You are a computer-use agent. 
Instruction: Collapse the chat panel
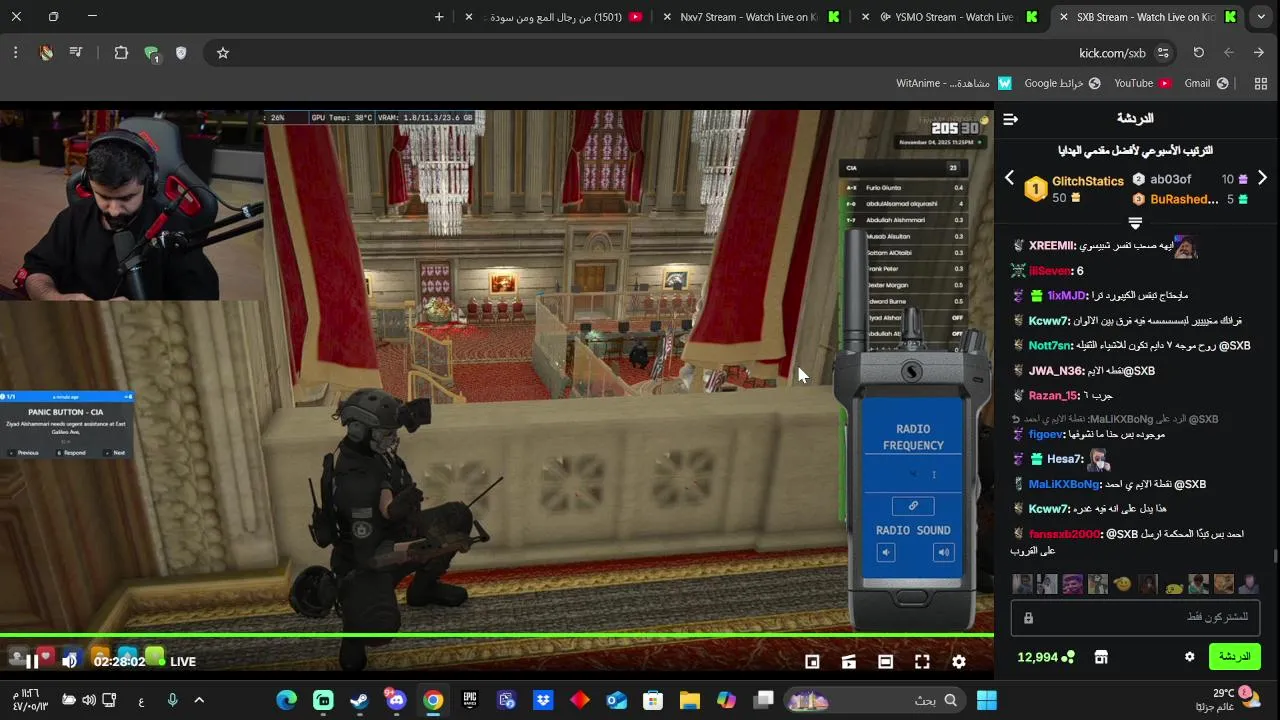click(x=1011, y=119)
